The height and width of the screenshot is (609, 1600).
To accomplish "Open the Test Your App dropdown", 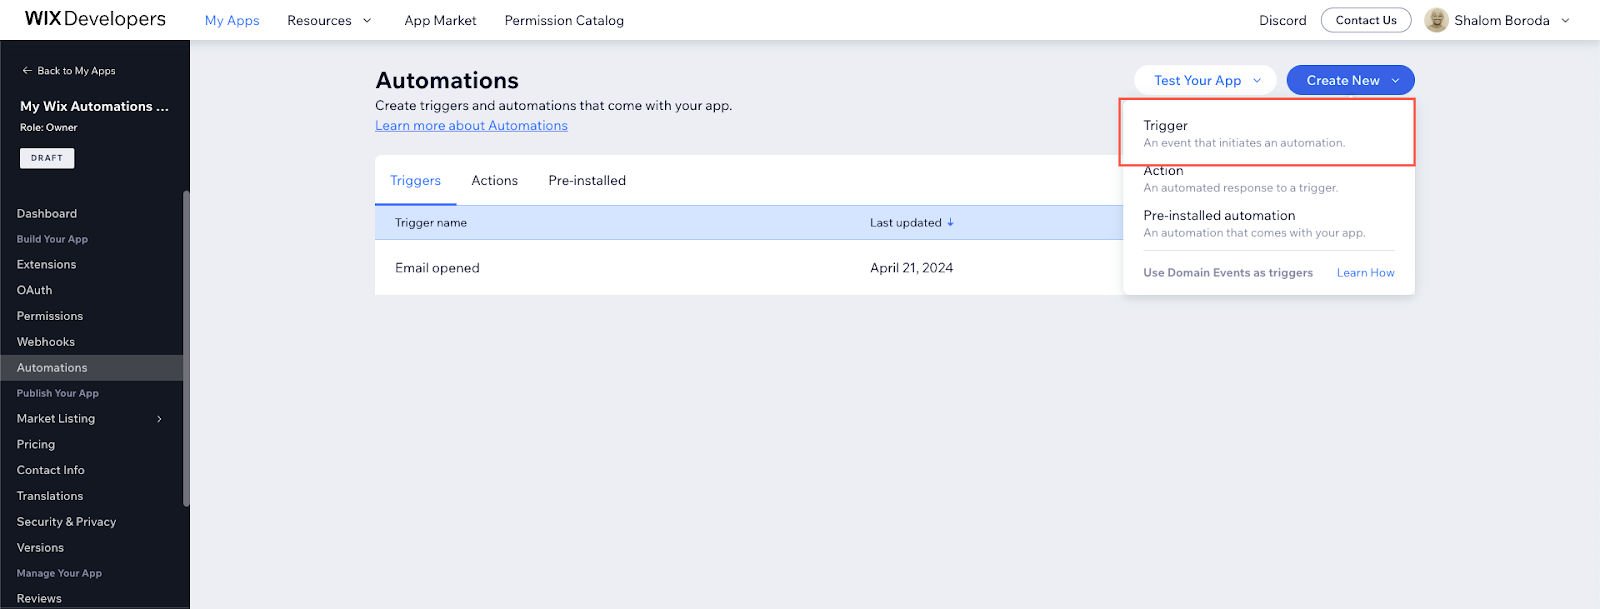I will 1205,80.
